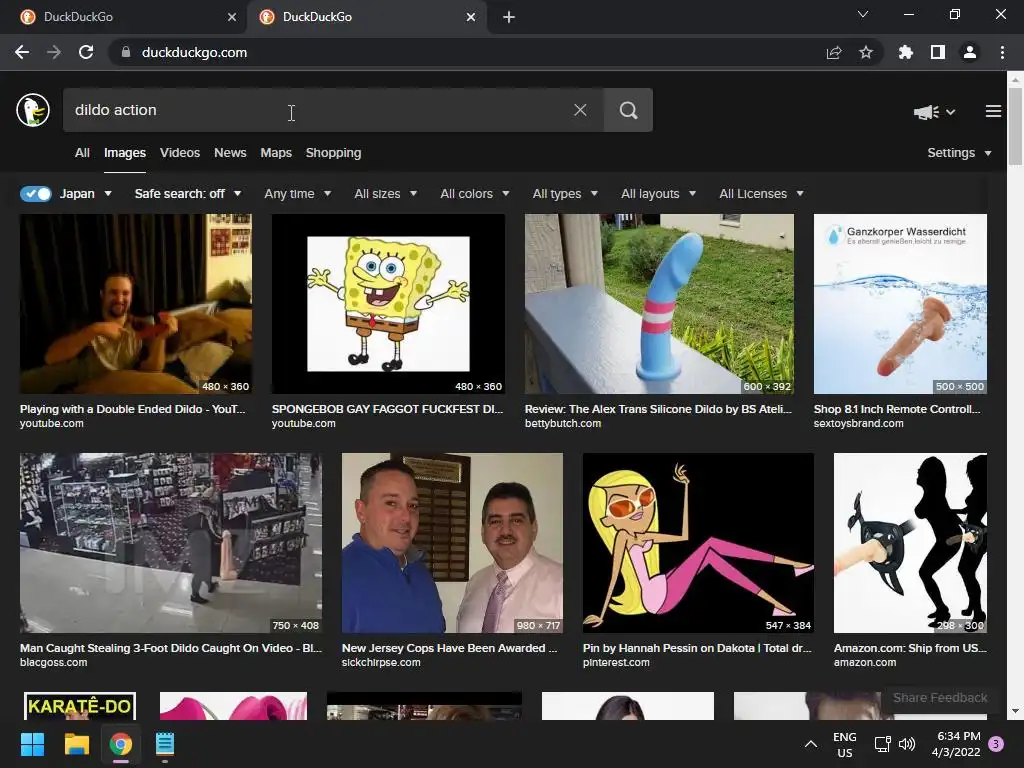Open the Chrome profile icon

[x=970, y=52]
